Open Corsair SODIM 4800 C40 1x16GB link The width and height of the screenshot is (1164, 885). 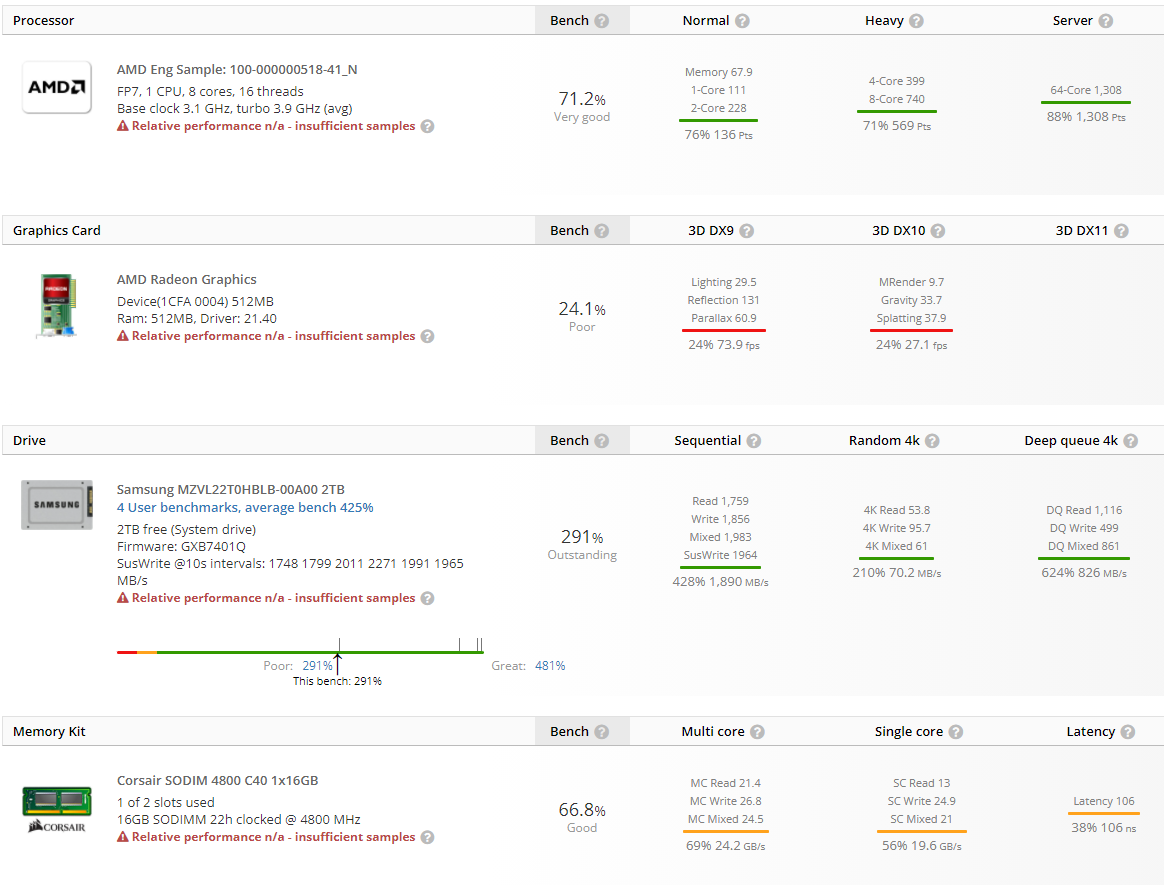[x=218, y=781]
